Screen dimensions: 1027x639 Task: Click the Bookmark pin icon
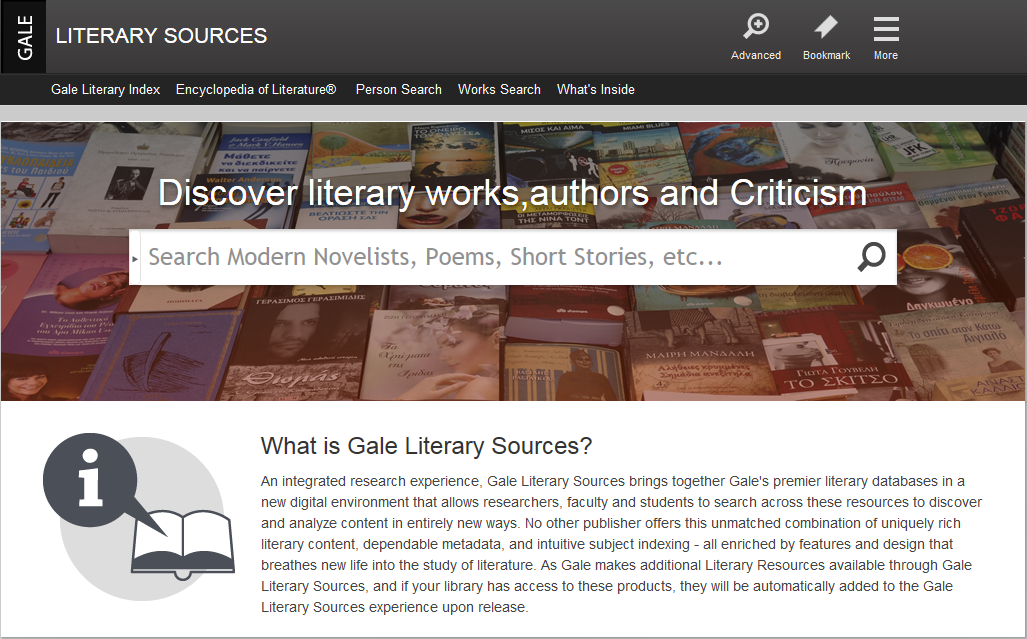826,27
